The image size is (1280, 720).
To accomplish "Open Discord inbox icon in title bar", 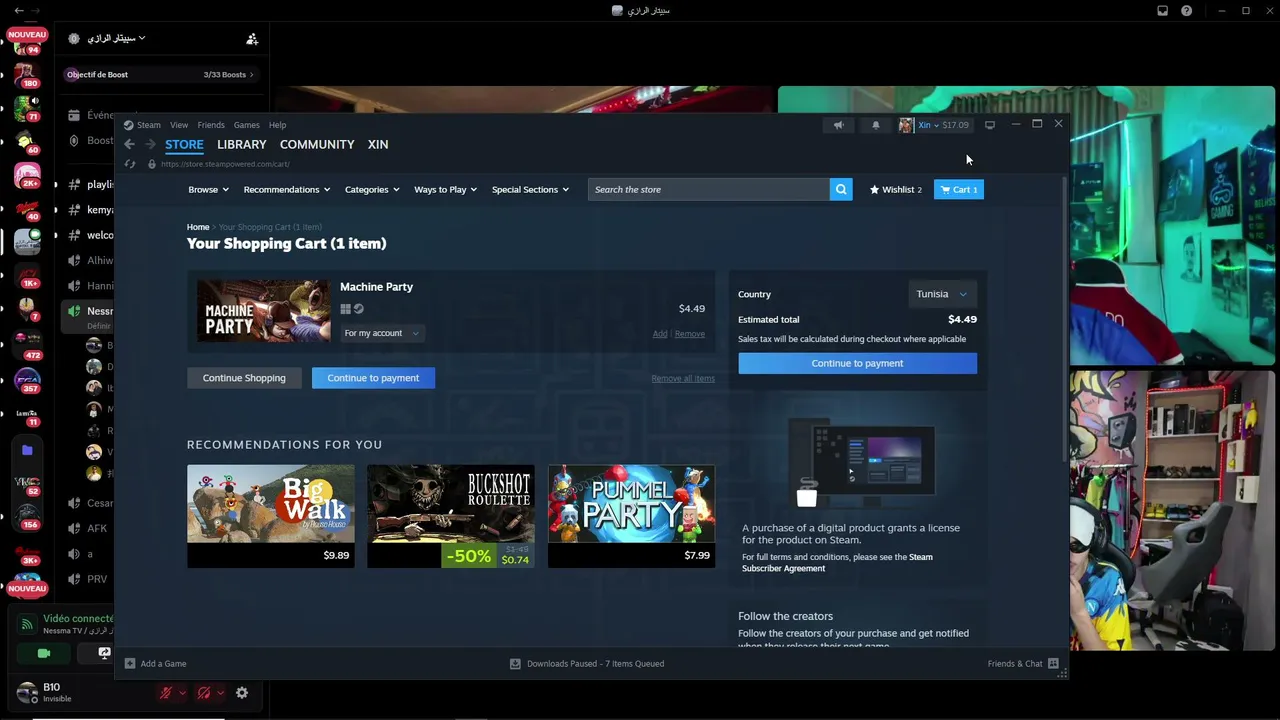I will click(1162, 11).
